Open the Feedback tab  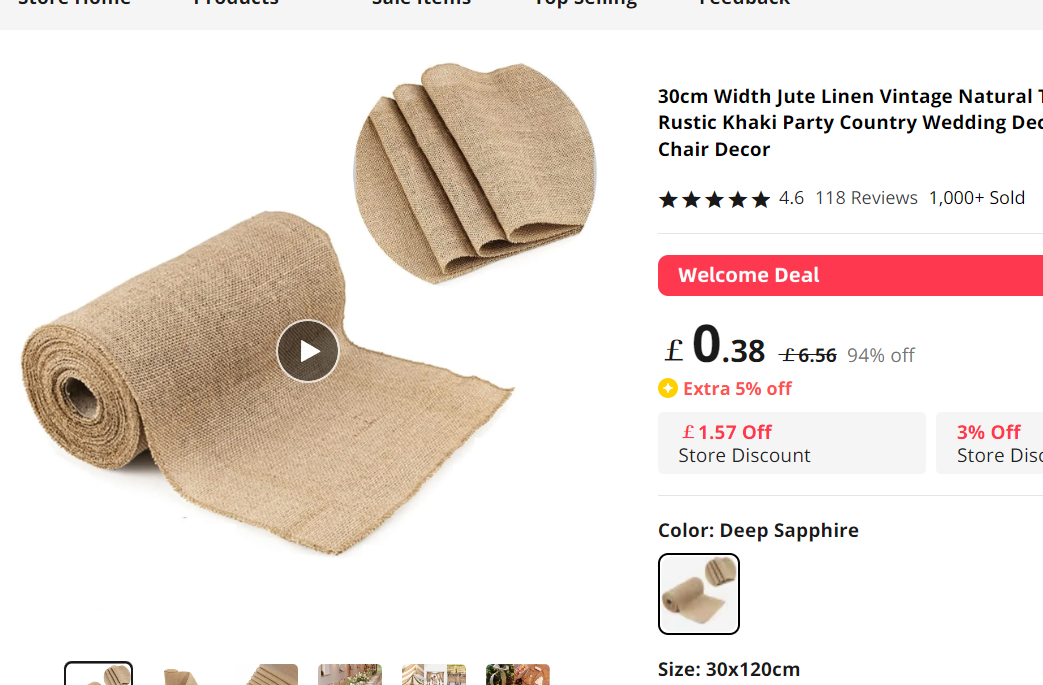click(744, 3)
